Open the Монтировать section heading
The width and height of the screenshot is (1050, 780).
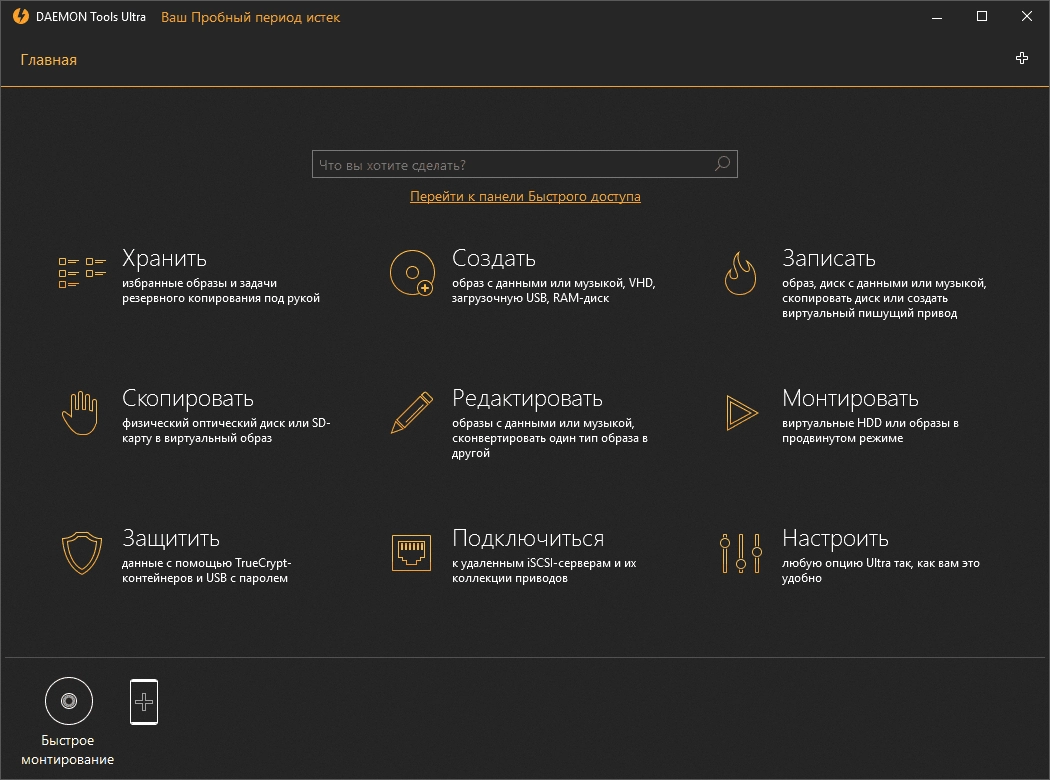850,399
